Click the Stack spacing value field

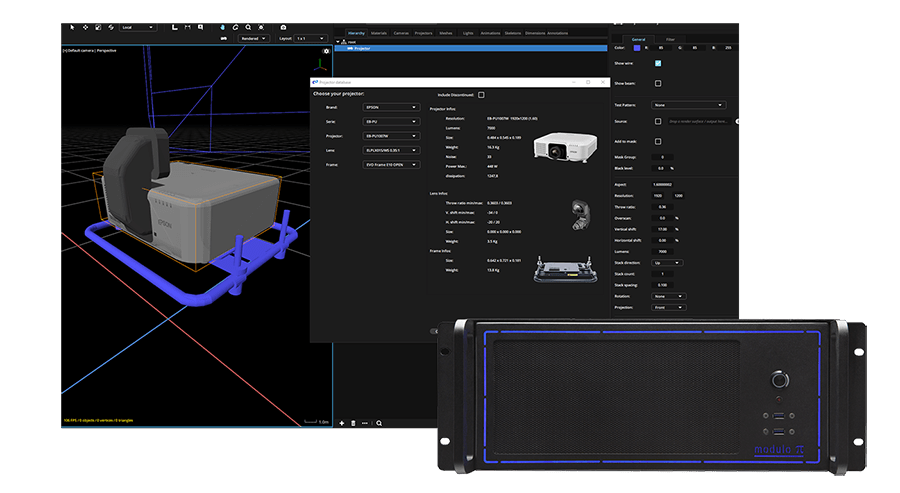pos(662,285)
